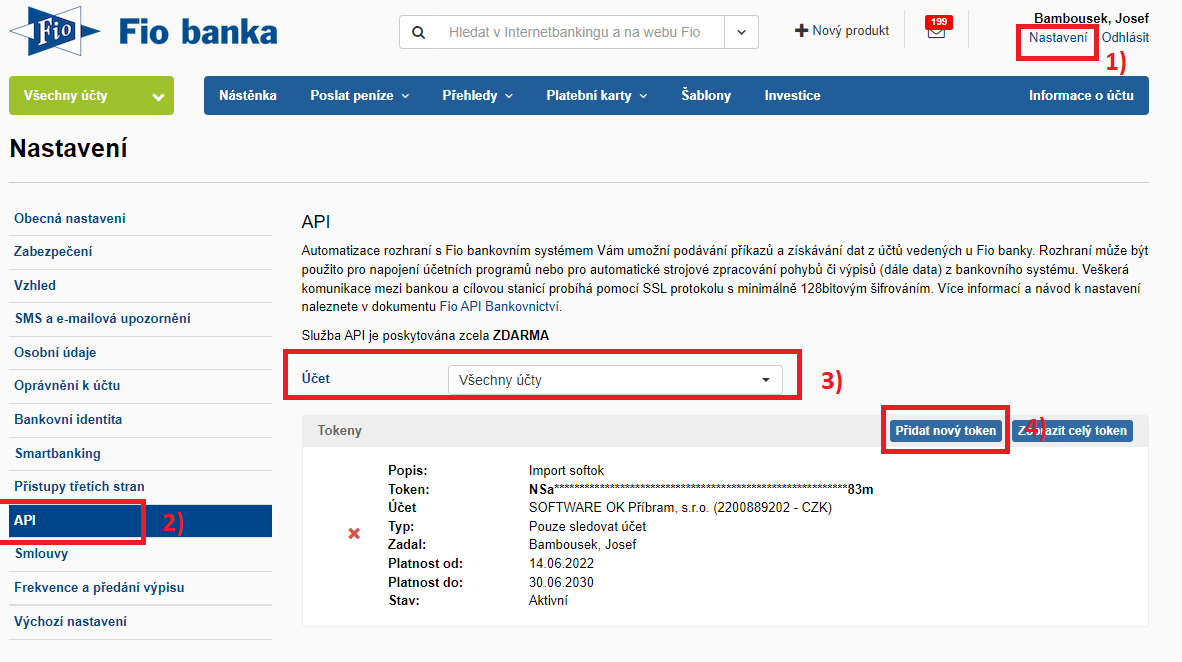Click the Nastavení page heading
The image size is (1182, 662).
click(x=69, y=149)
